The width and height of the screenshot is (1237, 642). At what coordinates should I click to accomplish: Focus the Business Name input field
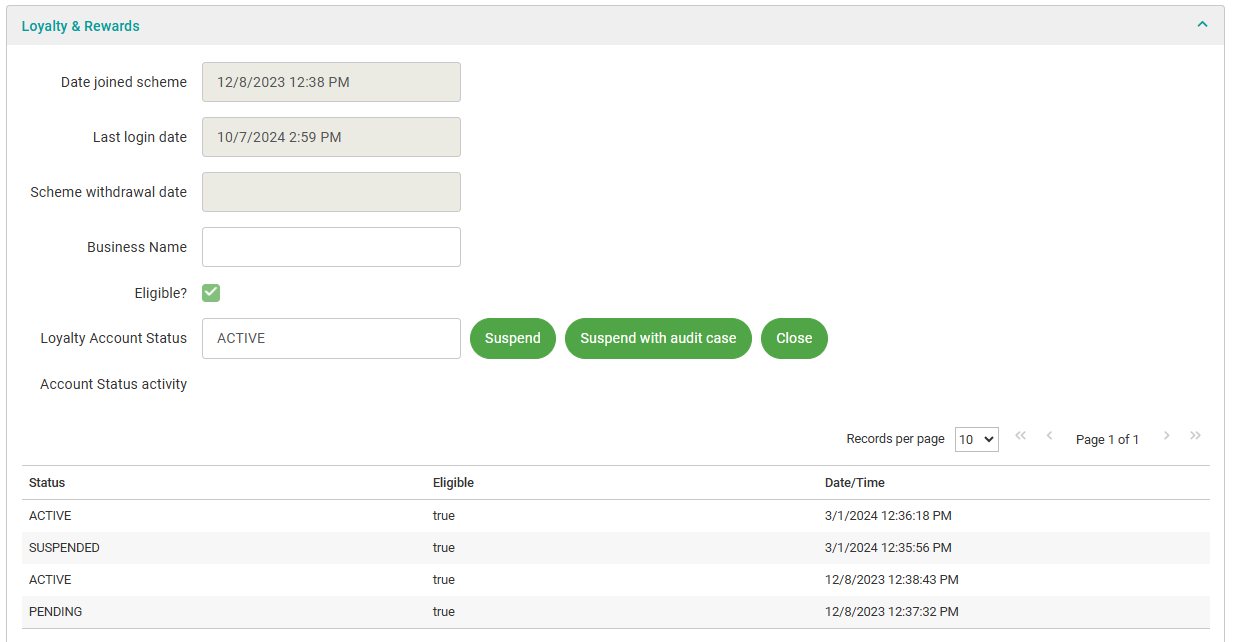coord(331,247)
